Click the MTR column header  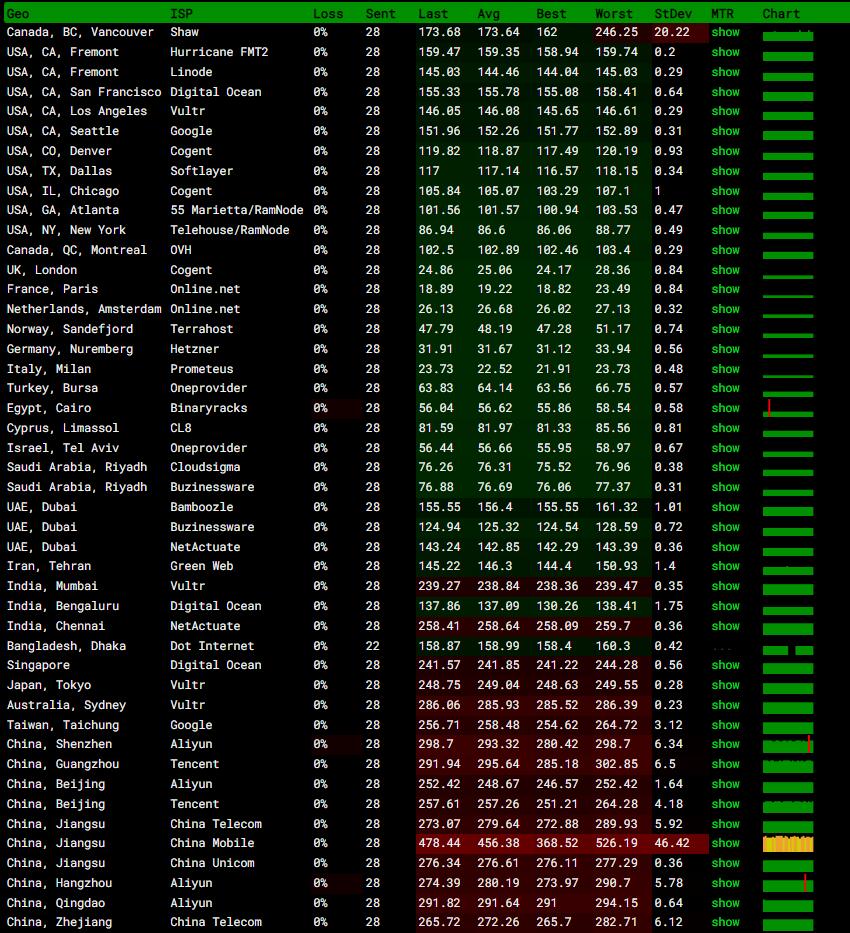722,14
